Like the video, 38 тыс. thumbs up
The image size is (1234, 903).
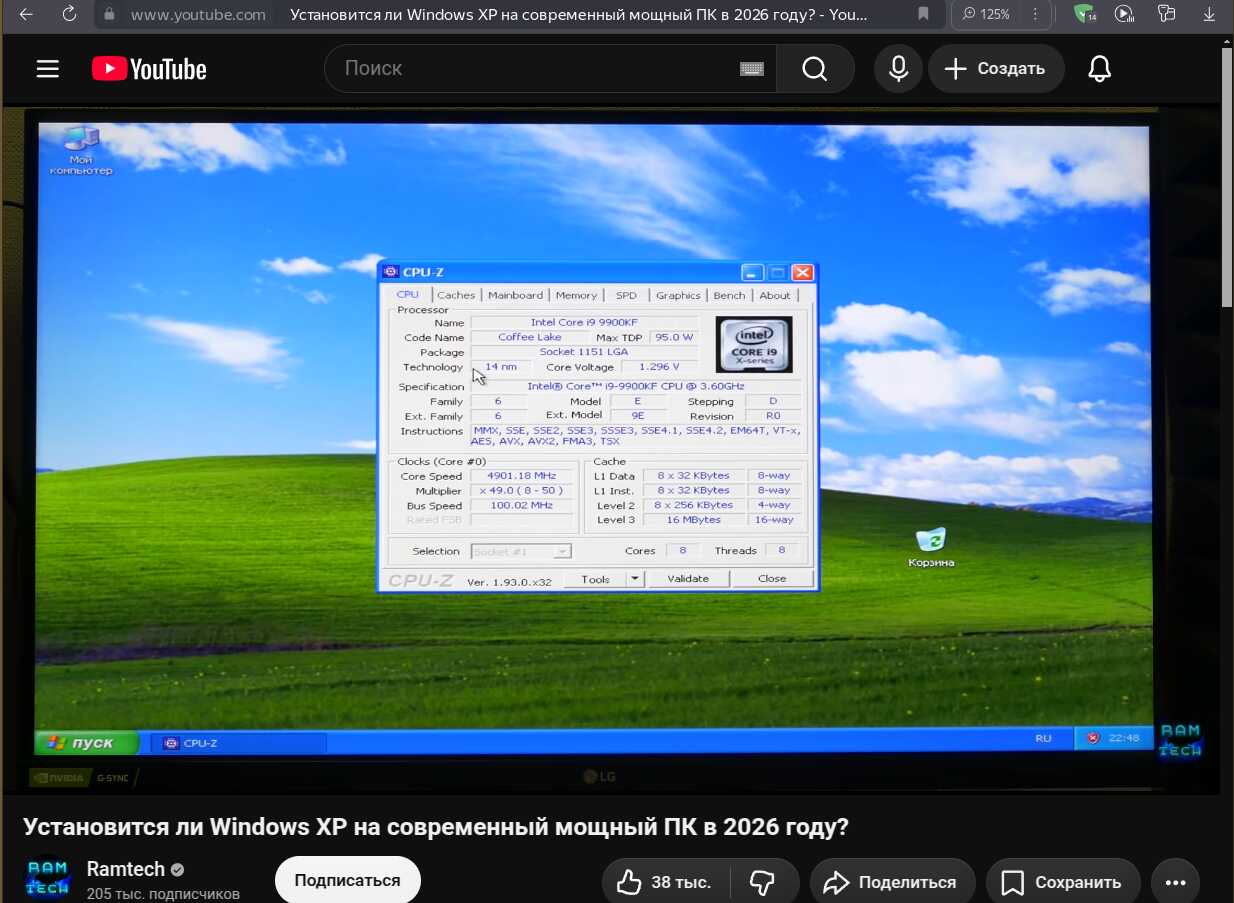click(665, 882)
